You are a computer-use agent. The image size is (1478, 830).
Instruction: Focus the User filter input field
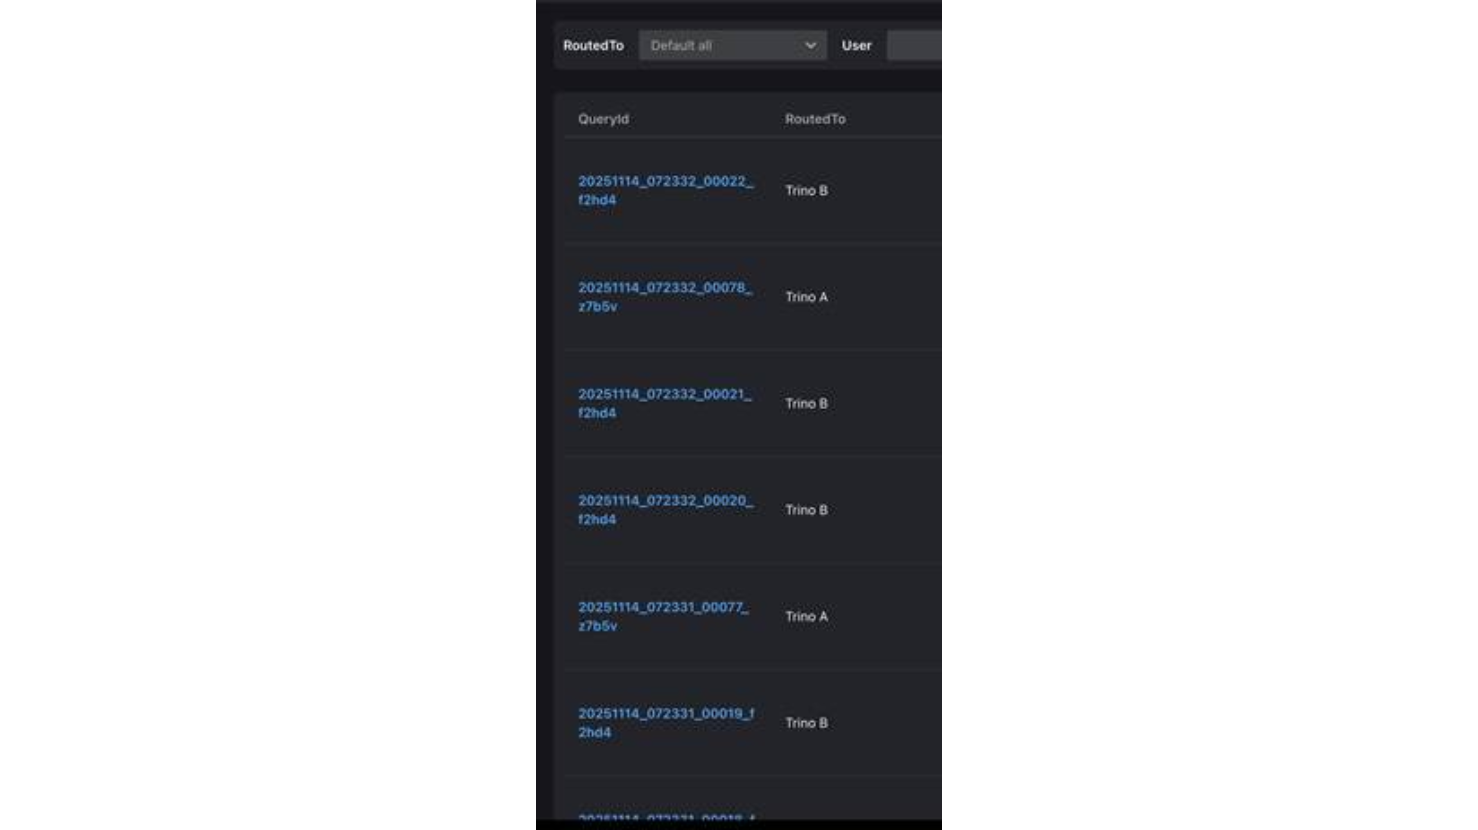tap(913, 46)
